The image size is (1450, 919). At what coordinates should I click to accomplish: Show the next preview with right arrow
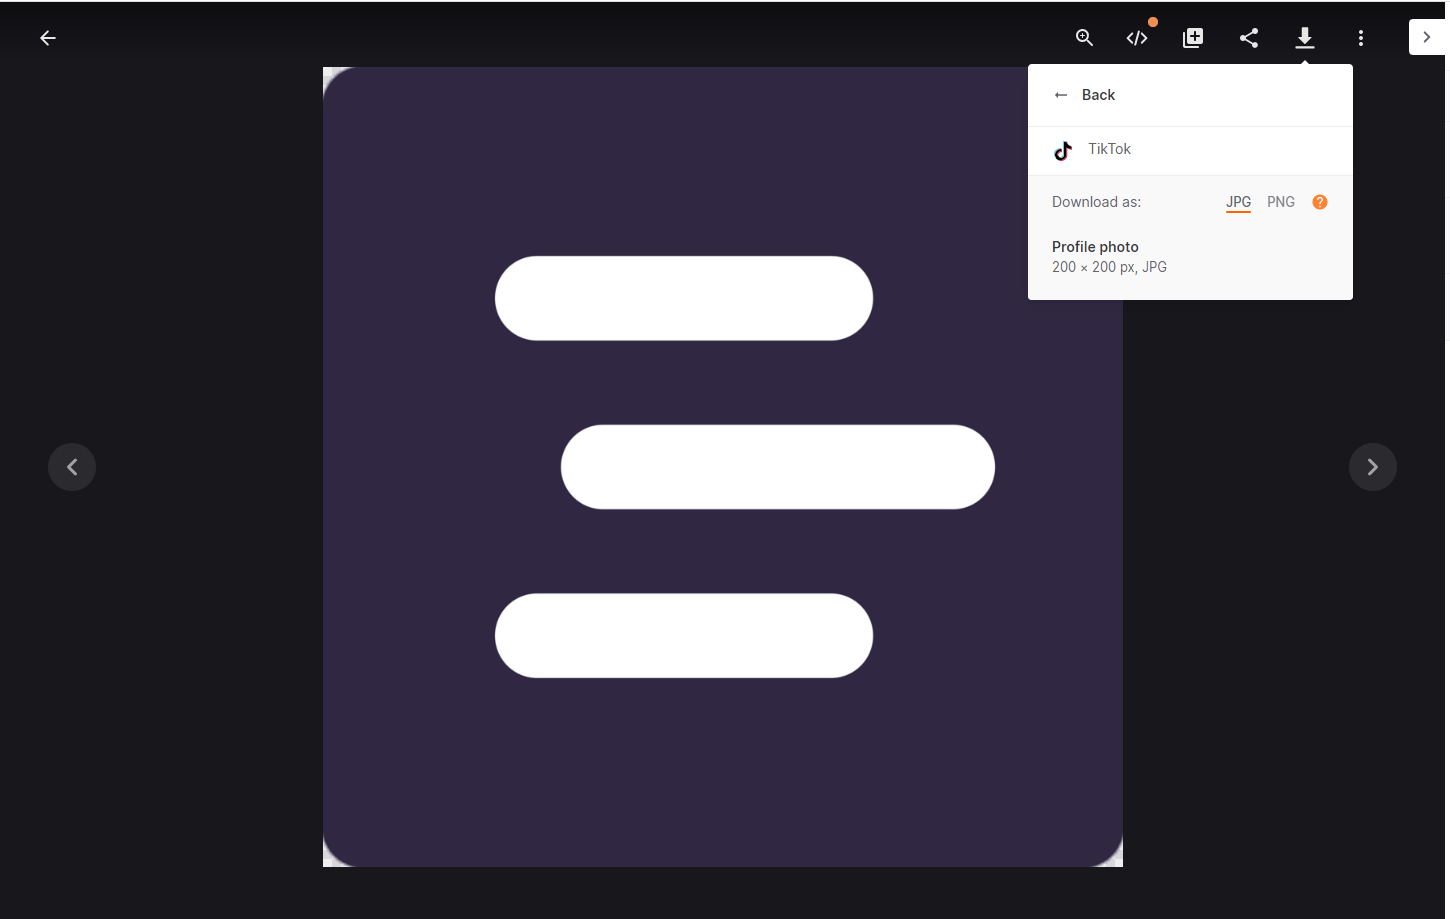(x=1372, y=466)
